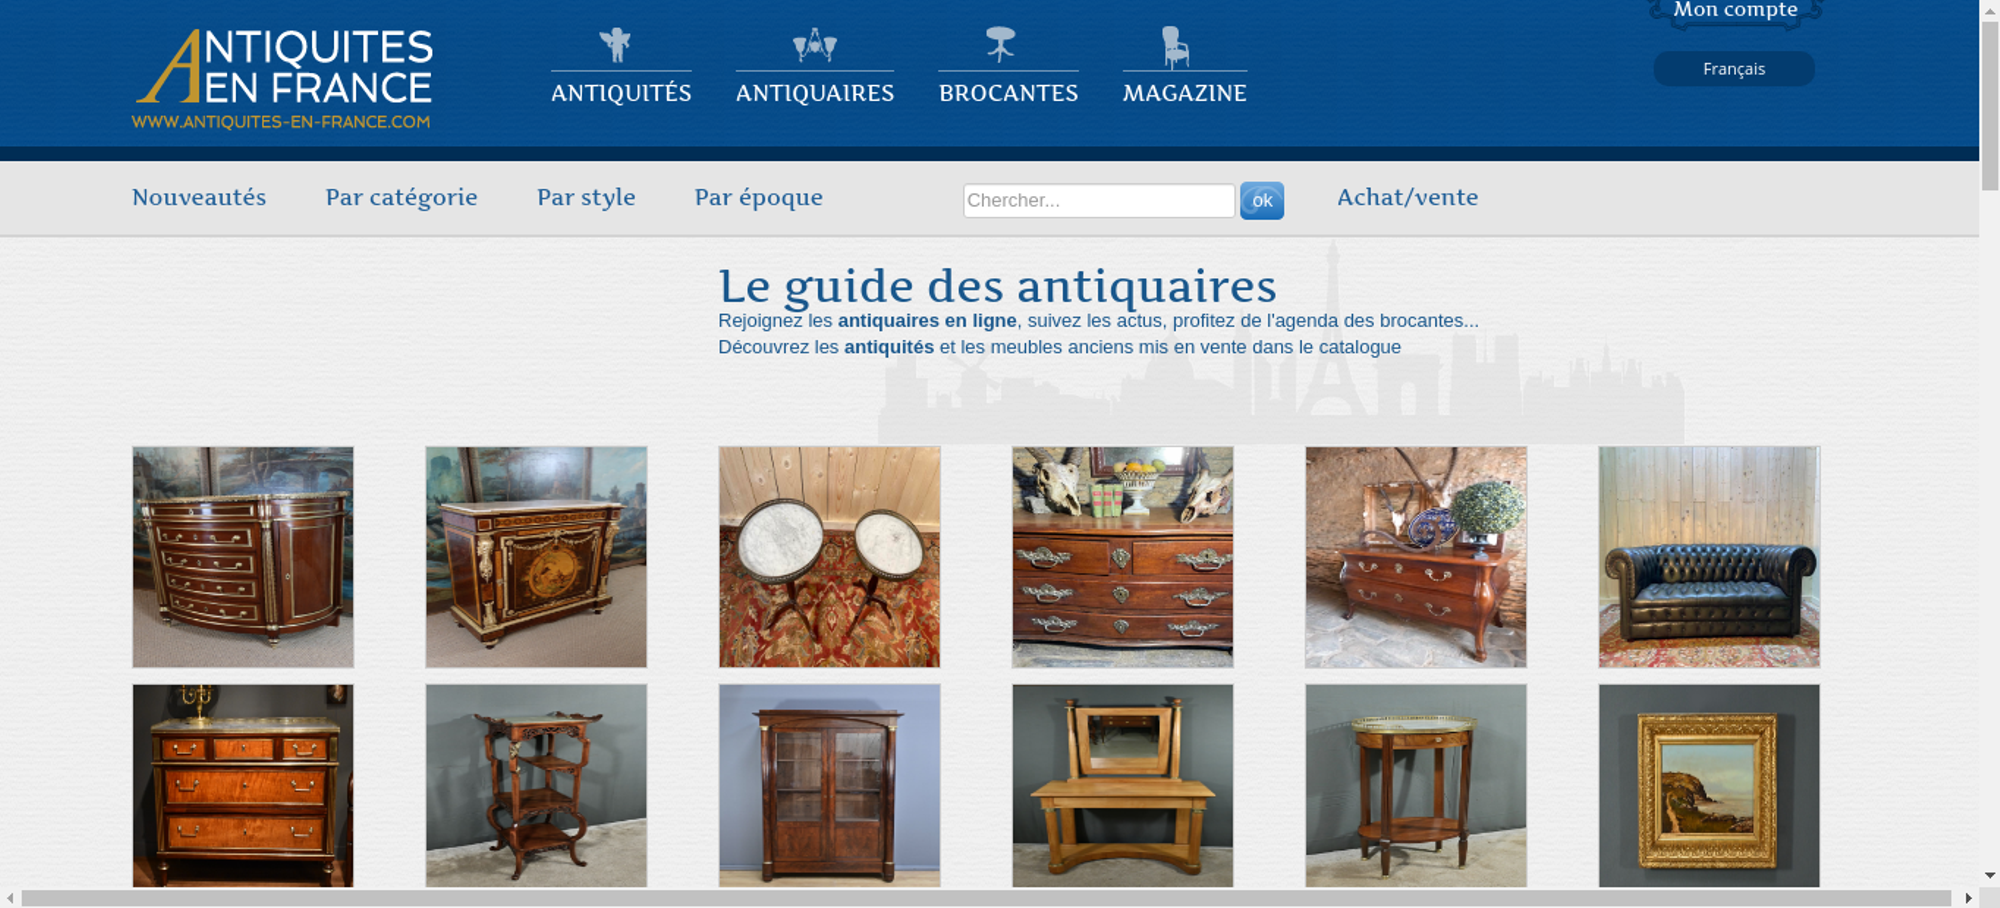Click the scroll-down arrow on vertical scrollbar
The width and height of the screenshot is (2000, 908).
point(1990,875)
